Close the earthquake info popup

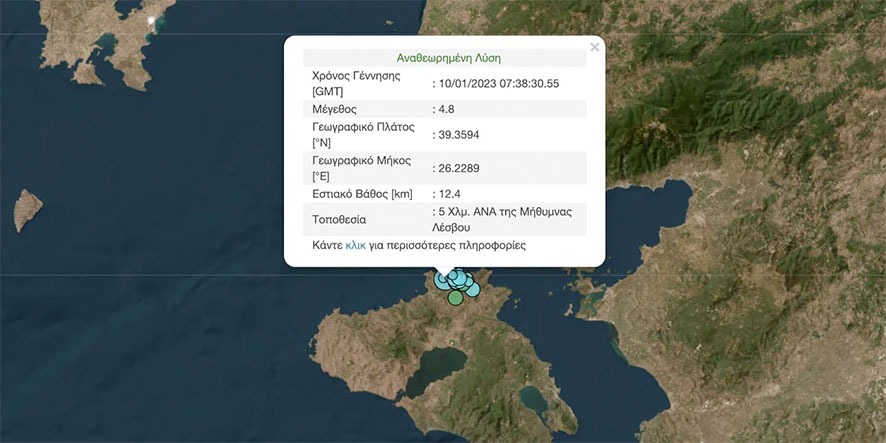[x=595, y=47]
